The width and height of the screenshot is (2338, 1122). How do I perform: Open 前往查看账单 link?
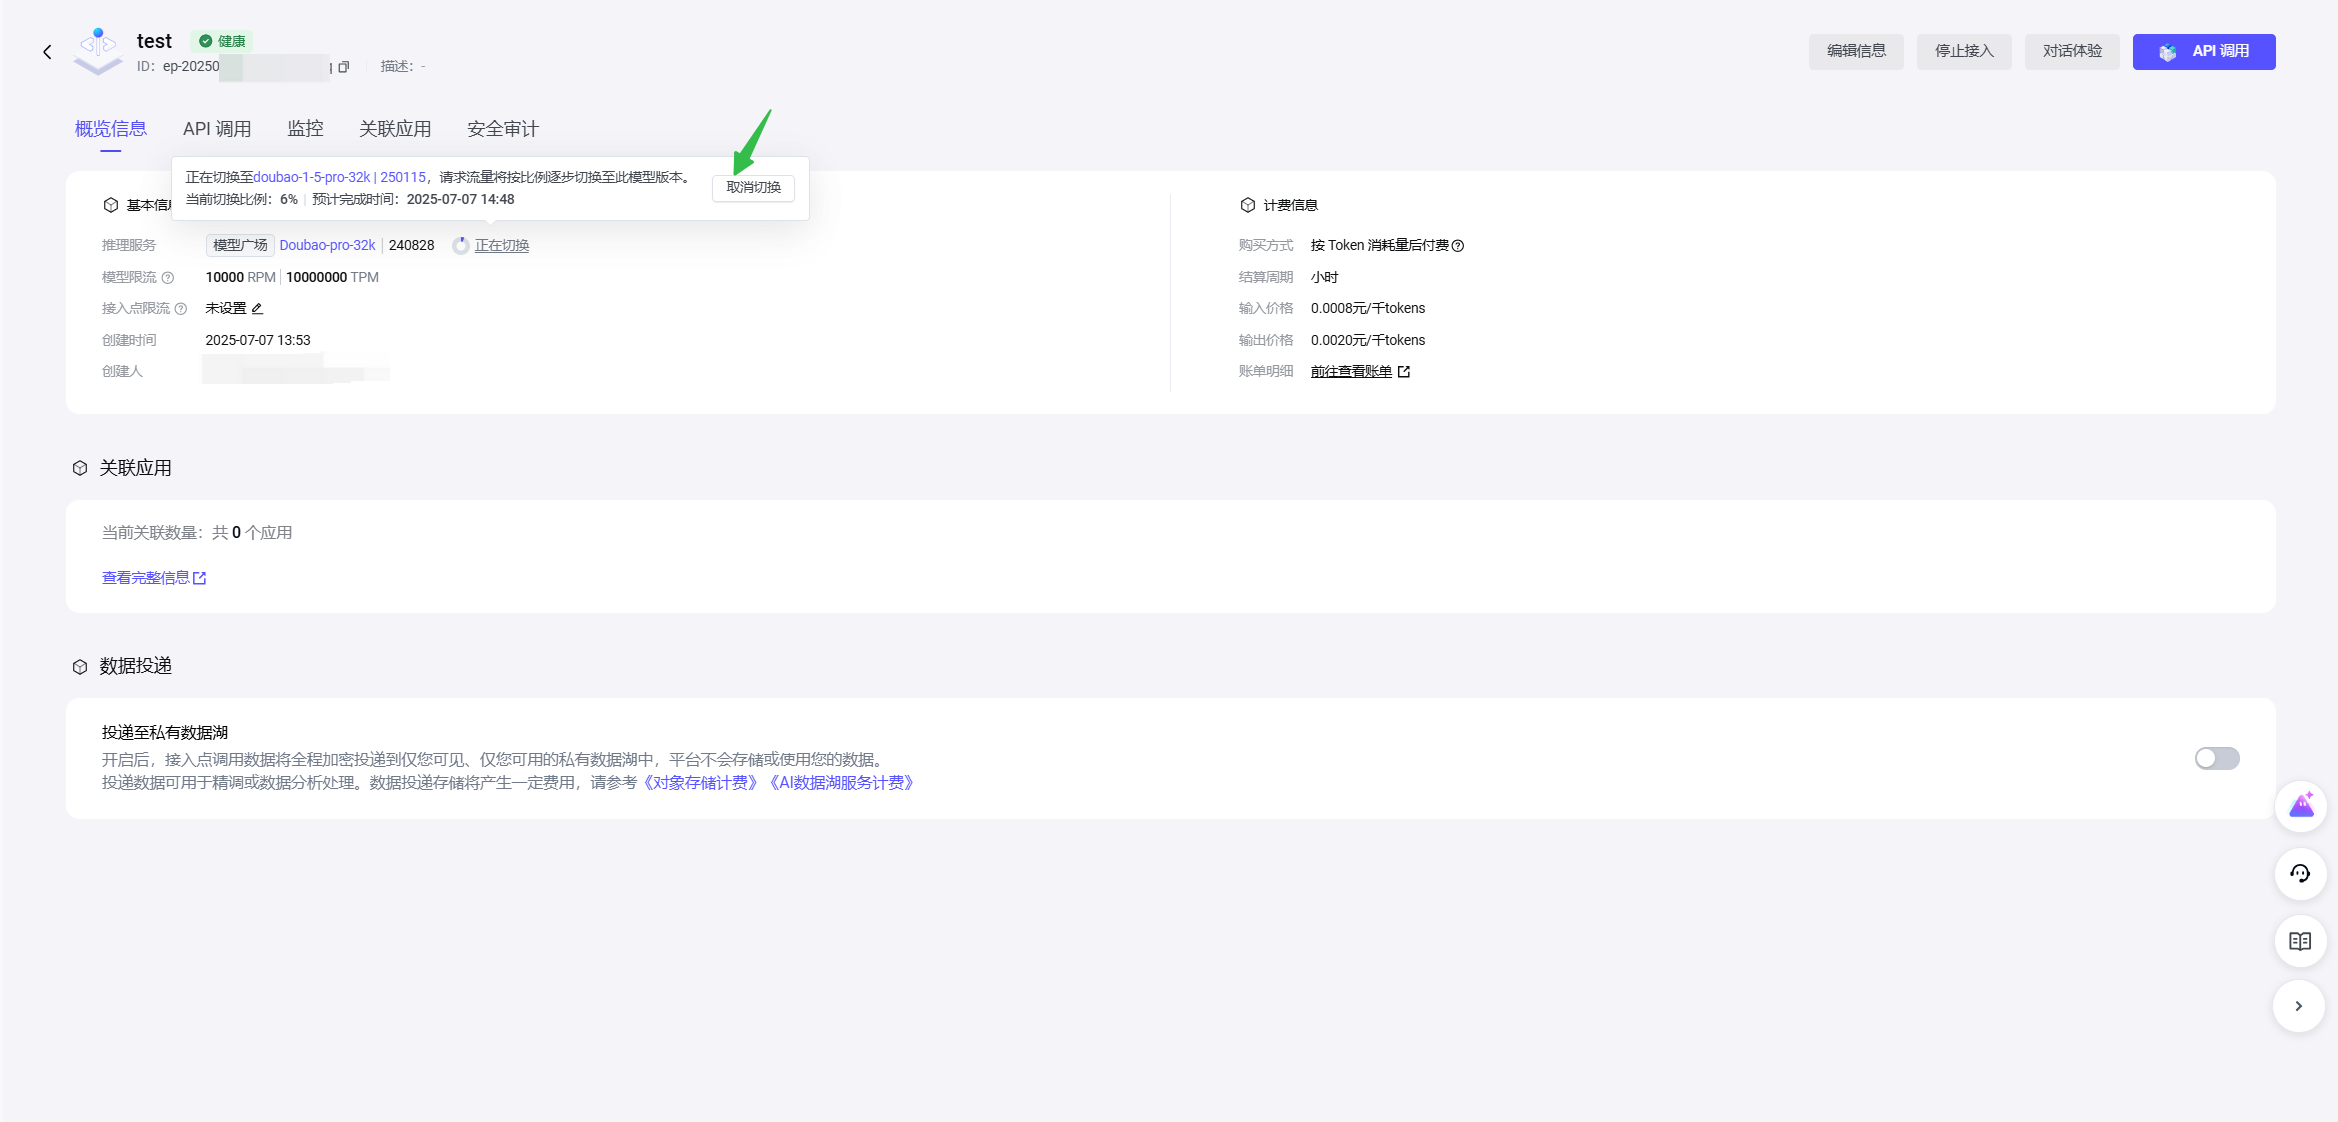tap(1351, 372)
